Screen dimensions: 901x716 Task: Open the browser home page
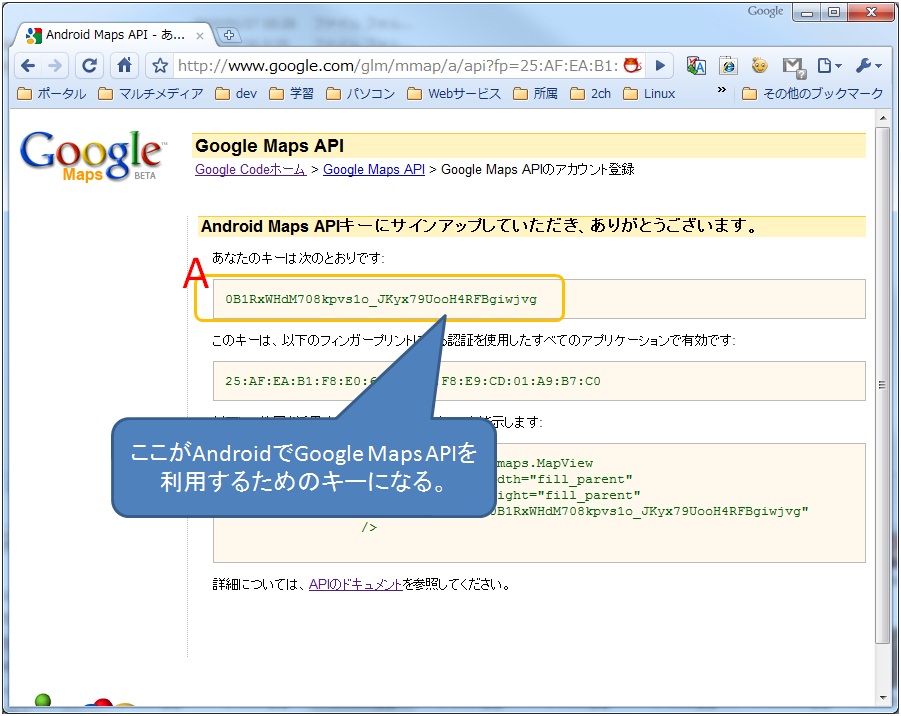124,66
